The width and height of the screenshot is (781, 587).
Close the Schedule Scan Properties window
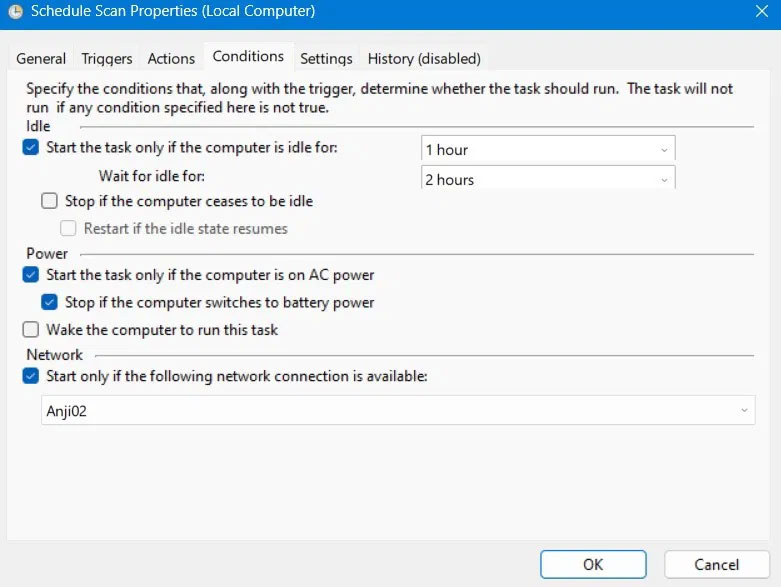[x=761, y=11]
